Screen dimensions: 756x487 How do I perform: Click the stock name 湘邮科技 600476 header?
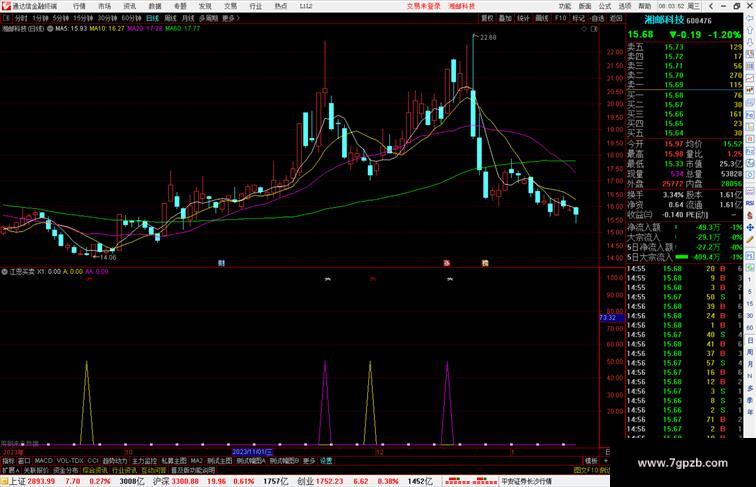click(x=677, y=20)
